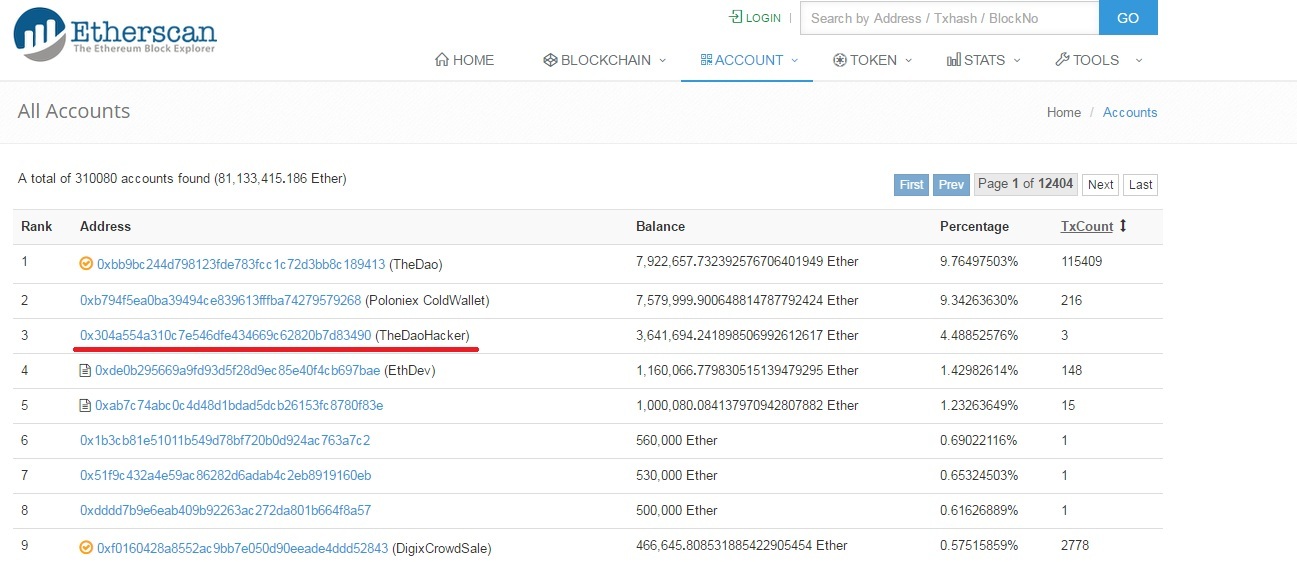Open TheDao address 0xbb9bc244d798

coord(241,265)
